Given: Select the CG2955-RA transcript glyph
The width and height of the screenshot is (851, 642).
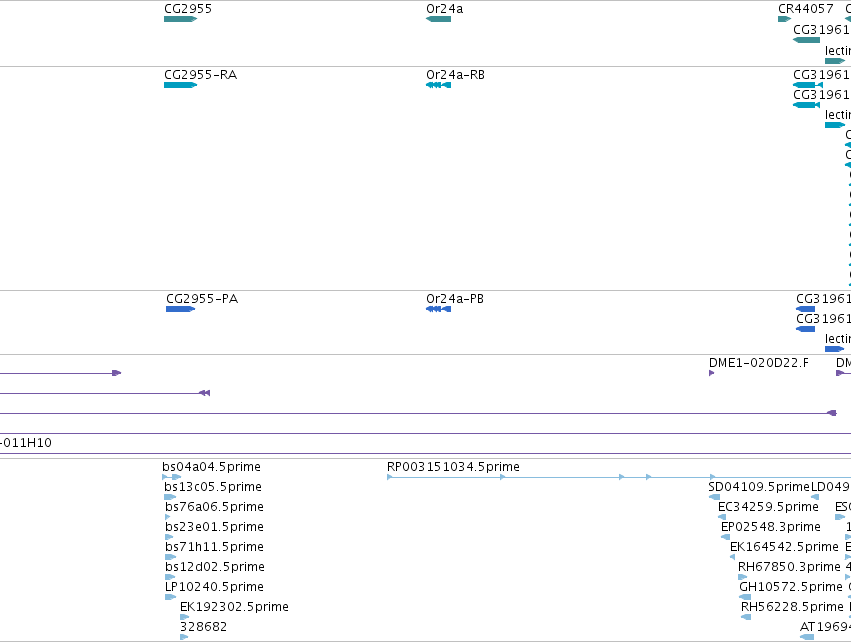Looking at the screenshot, I should point(180,85).
